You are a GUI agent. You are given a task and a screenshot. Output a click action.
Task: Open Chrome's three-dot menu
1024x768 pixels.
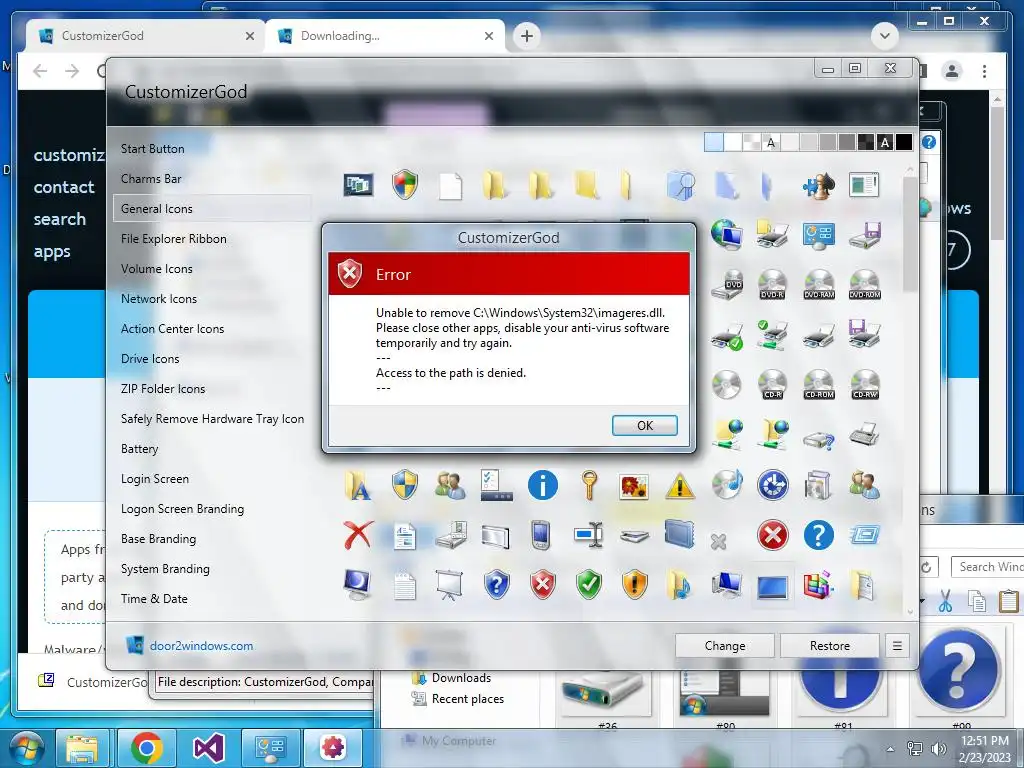(984, 71)
